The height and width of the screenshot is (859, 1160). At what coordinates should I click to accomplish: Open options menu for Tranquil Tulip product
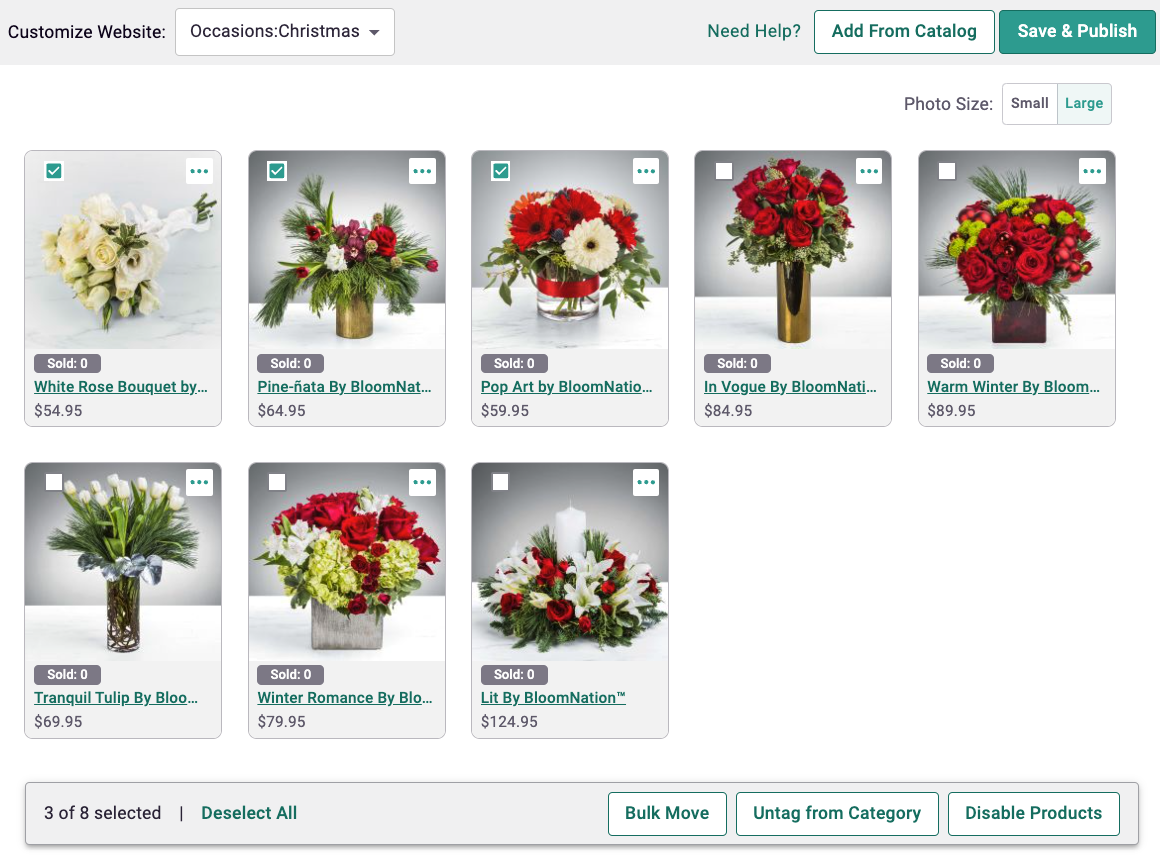tap(199, 482)
